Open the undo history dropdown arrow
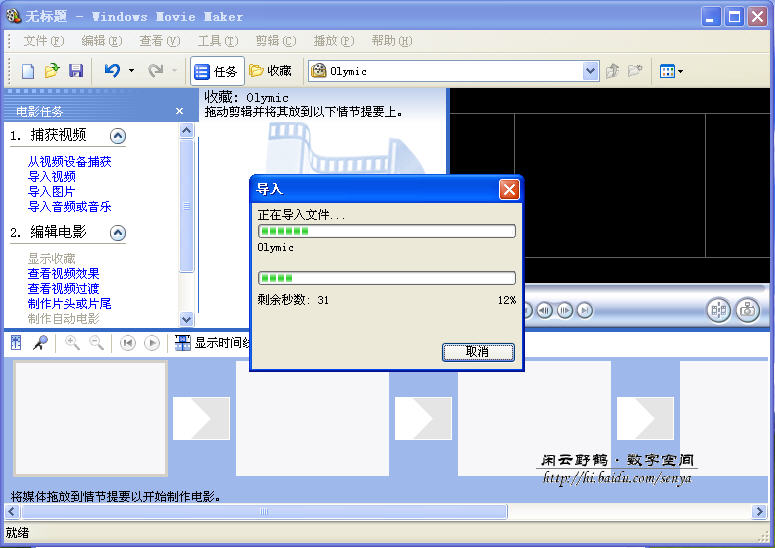775x548 pixels. coord(131,71)
